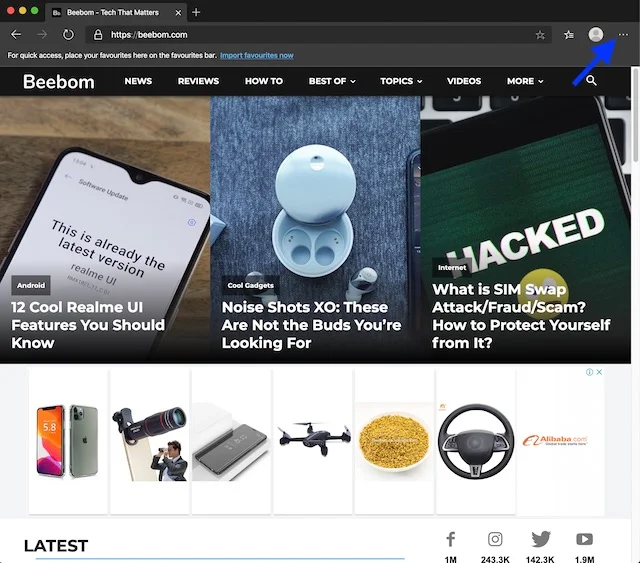Viewport: 640px width, 563px height.
Task: Click Import favourites now link
Action: (x=257, y=55)
